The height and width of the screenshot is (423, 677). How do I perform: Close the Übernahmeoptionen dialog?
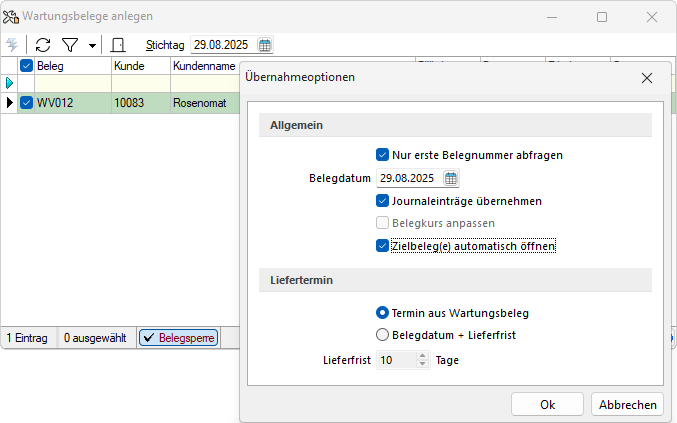point(647,77)
